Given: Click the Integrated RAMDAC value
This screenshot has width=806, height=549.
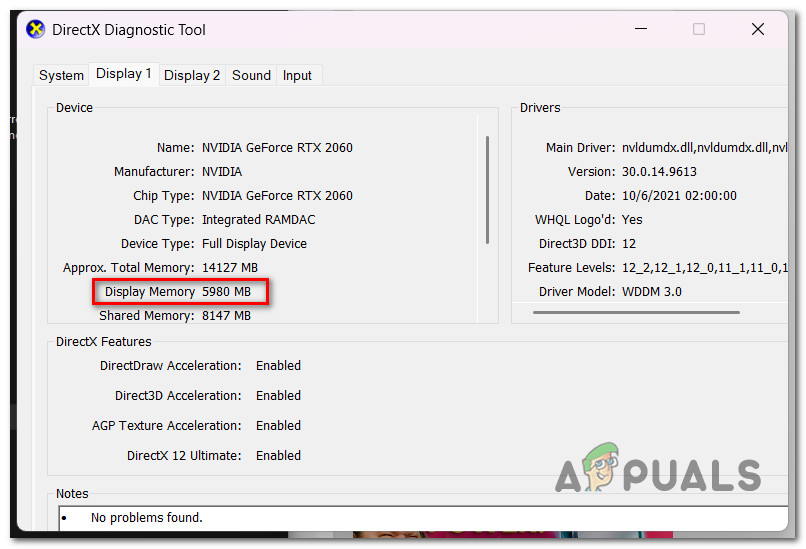Looking at the screenshot, I should (259, 220).
